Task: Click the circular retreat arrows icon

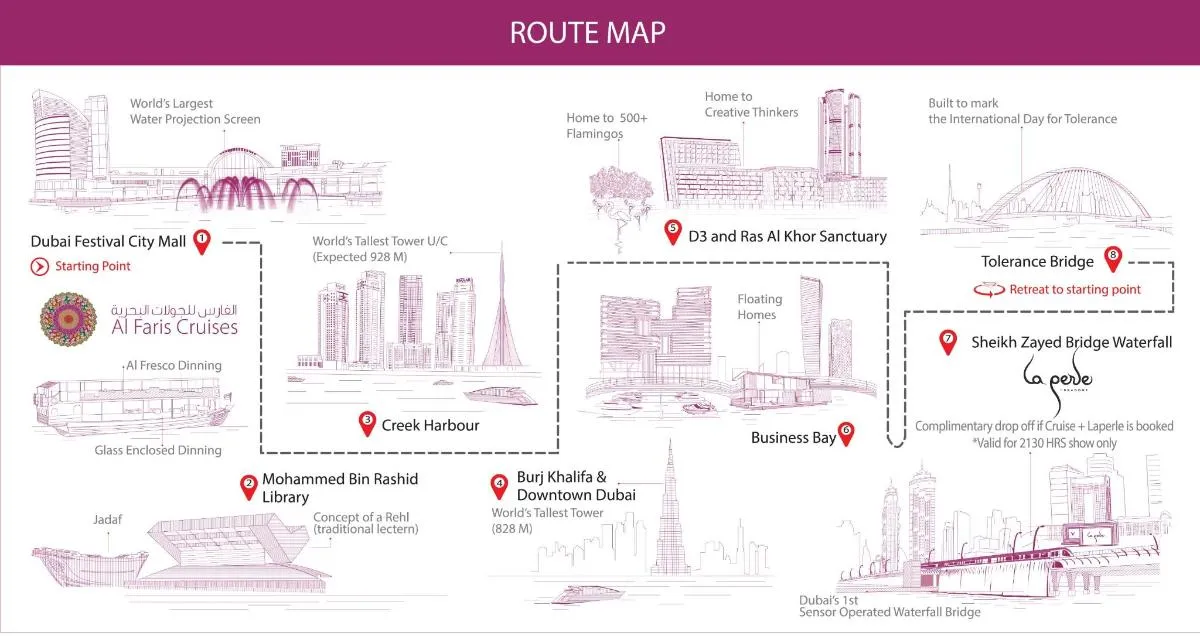Action: coord(990,290)
